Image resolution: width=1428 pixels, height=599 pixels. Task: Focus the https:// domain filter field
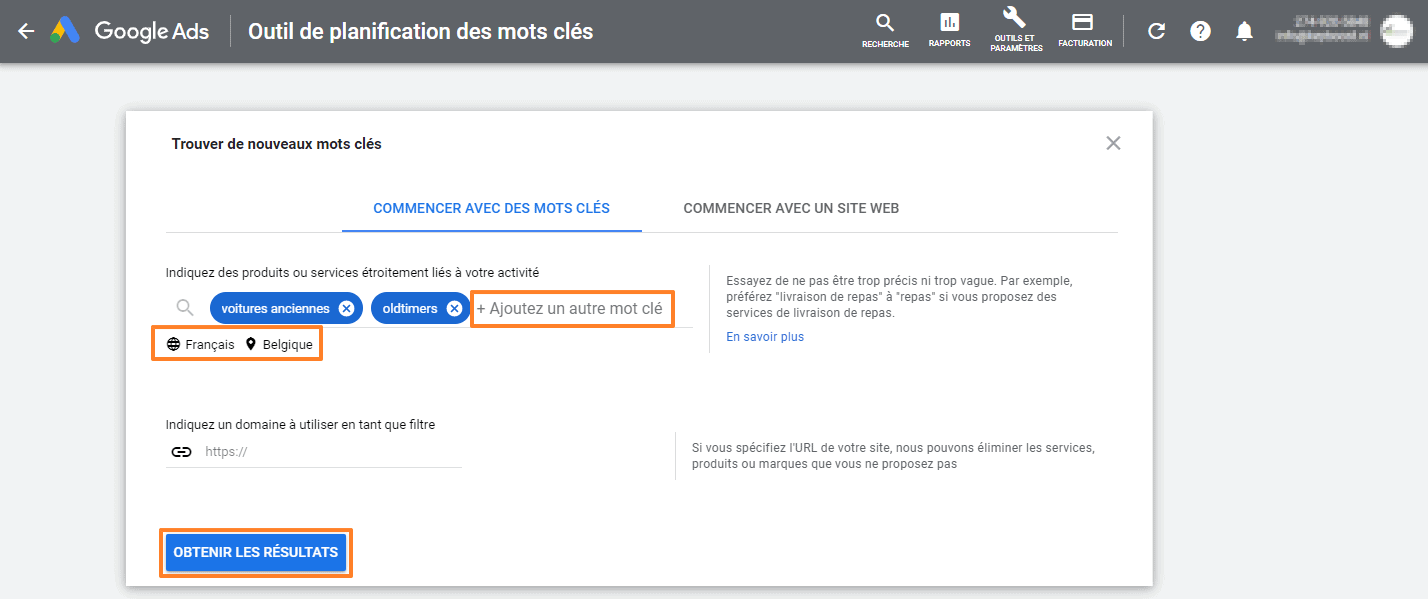[314, 451]
